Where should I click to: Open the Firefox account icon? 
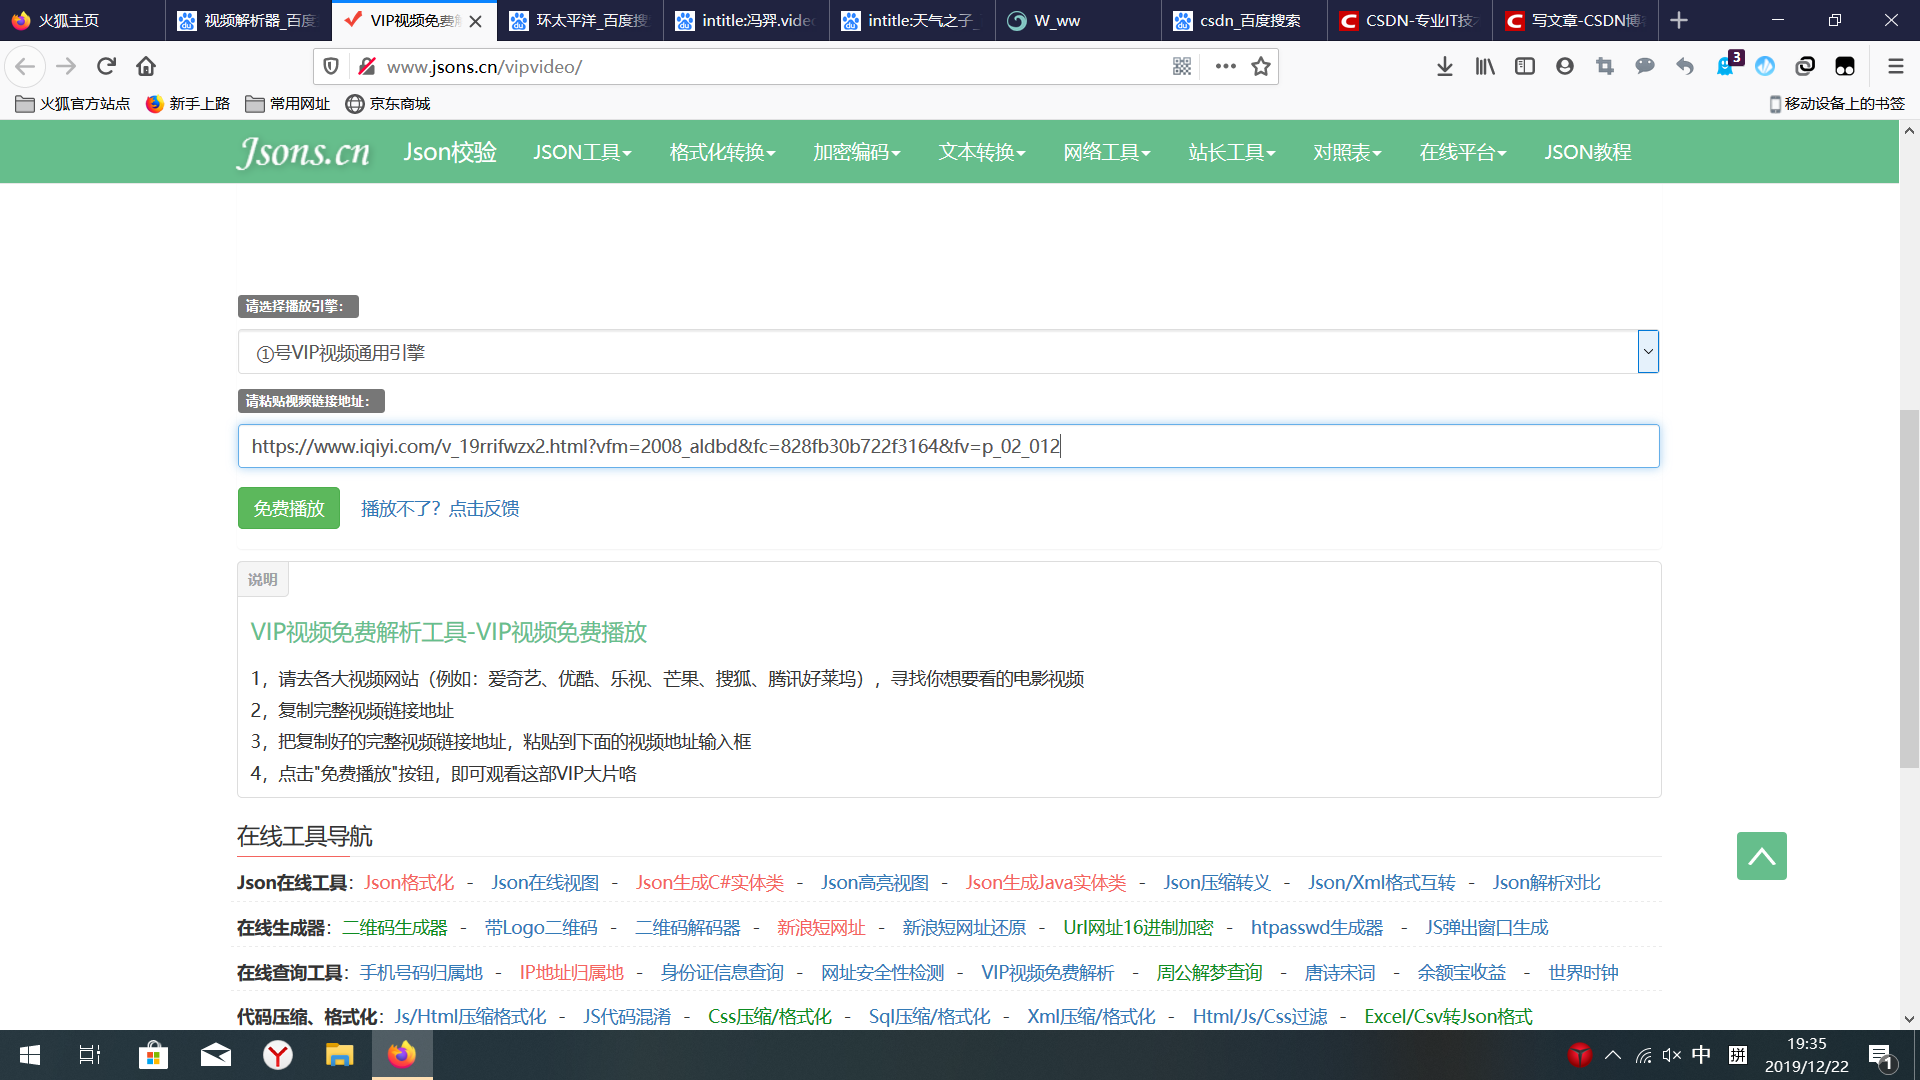click(x=1564, y=66)
